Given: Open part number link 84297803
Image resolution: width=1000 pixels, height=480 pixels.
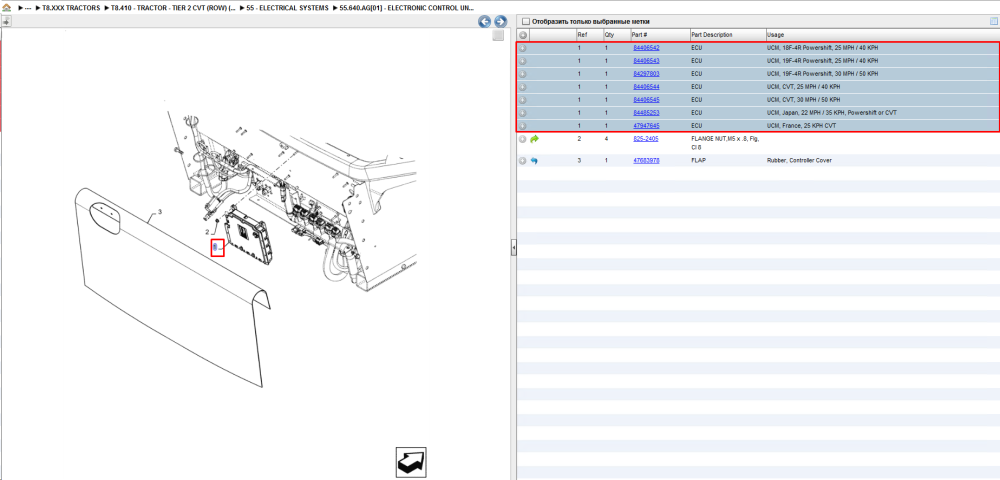Looking at the screenshot, I should [646, 74].
